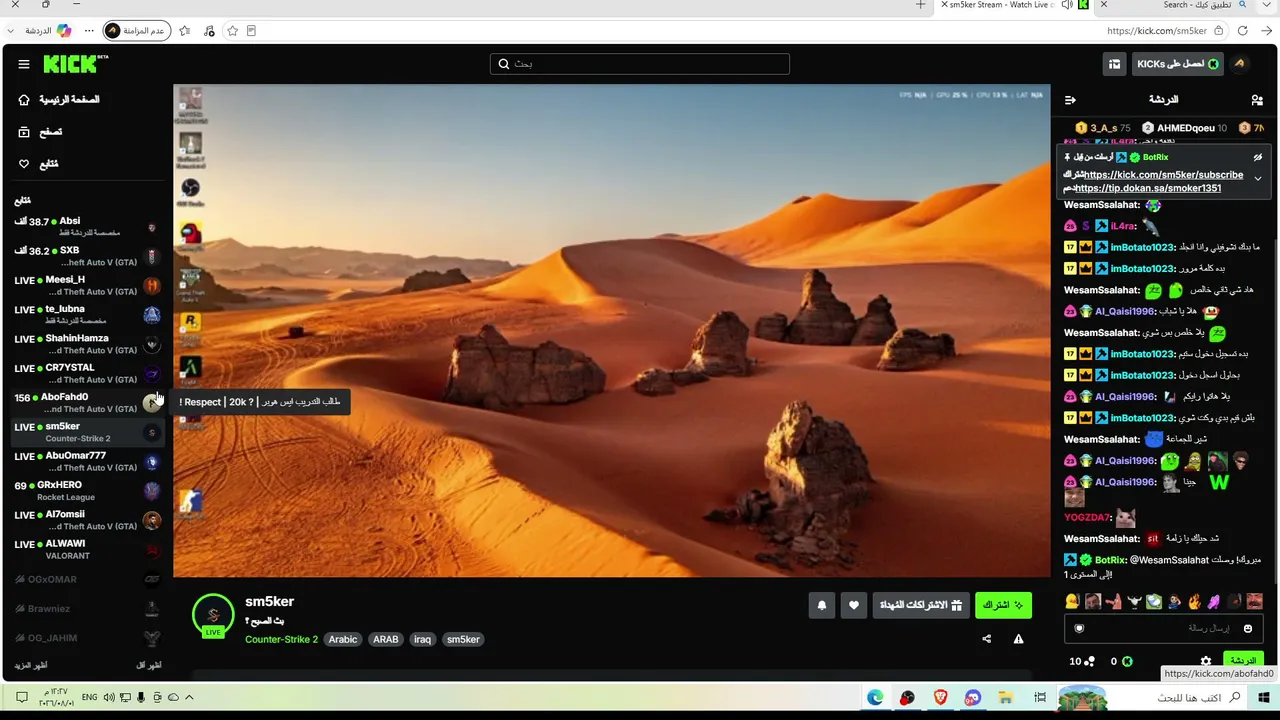Open chat settings gear
Image resolution: width=1280 pixels, height=720 pixels.
pyautogui.click(x=1206, y=661)
